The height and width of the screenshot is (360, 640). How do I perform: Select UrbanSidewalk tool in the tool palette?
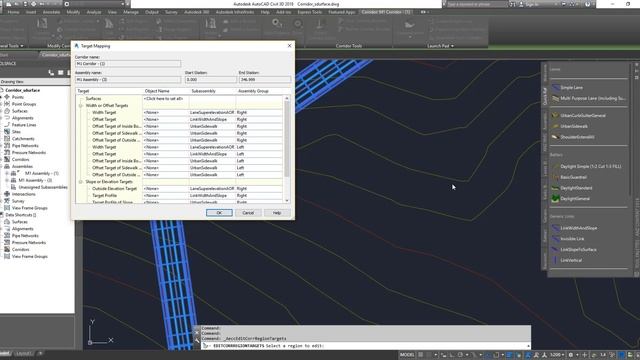(570, 126)
